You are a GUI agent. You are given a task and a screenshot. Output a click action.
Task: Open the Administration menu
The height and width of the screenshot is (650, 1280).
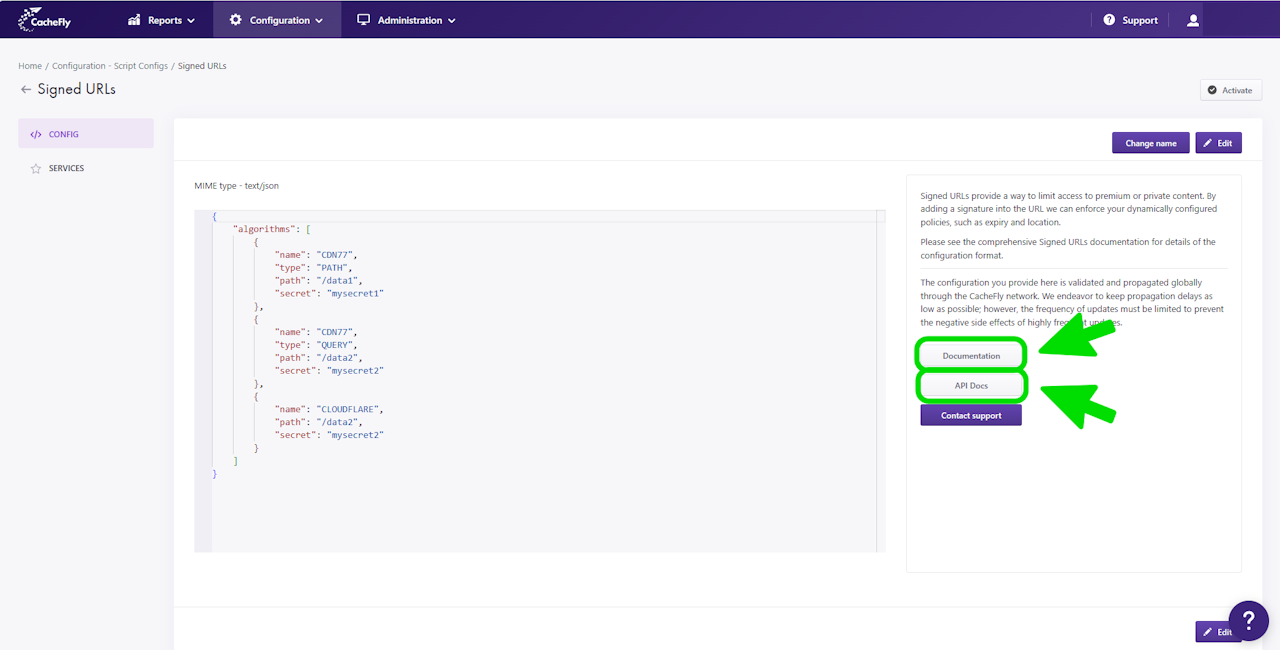tap(407, 20)
